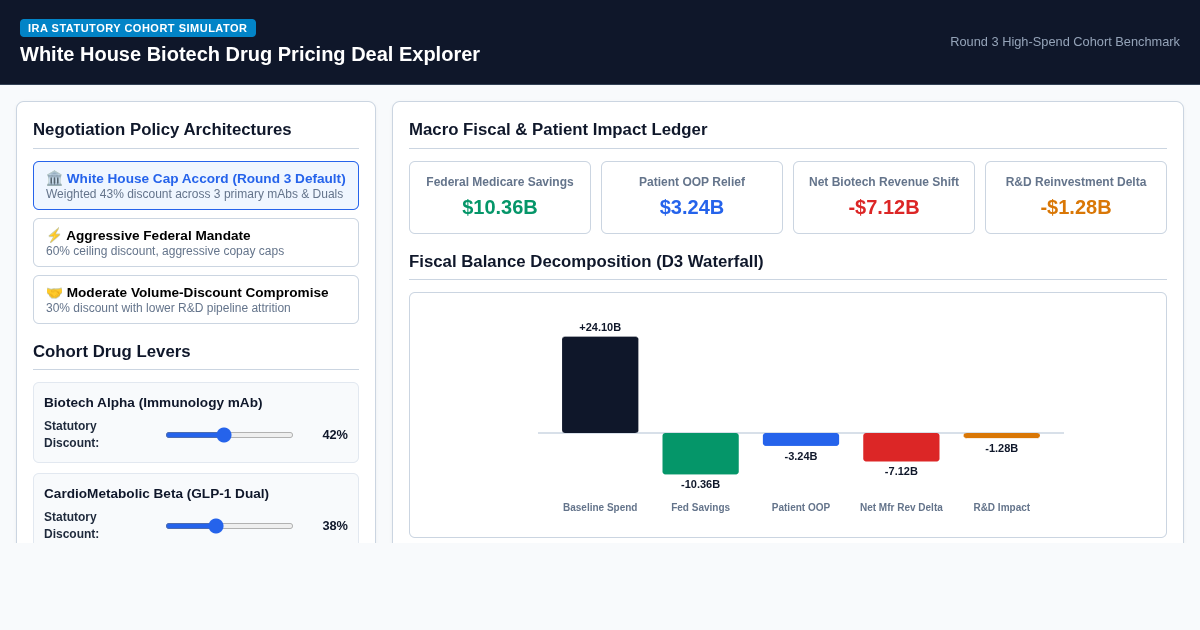Click the blue Patient OOP bar

(801, 440)
